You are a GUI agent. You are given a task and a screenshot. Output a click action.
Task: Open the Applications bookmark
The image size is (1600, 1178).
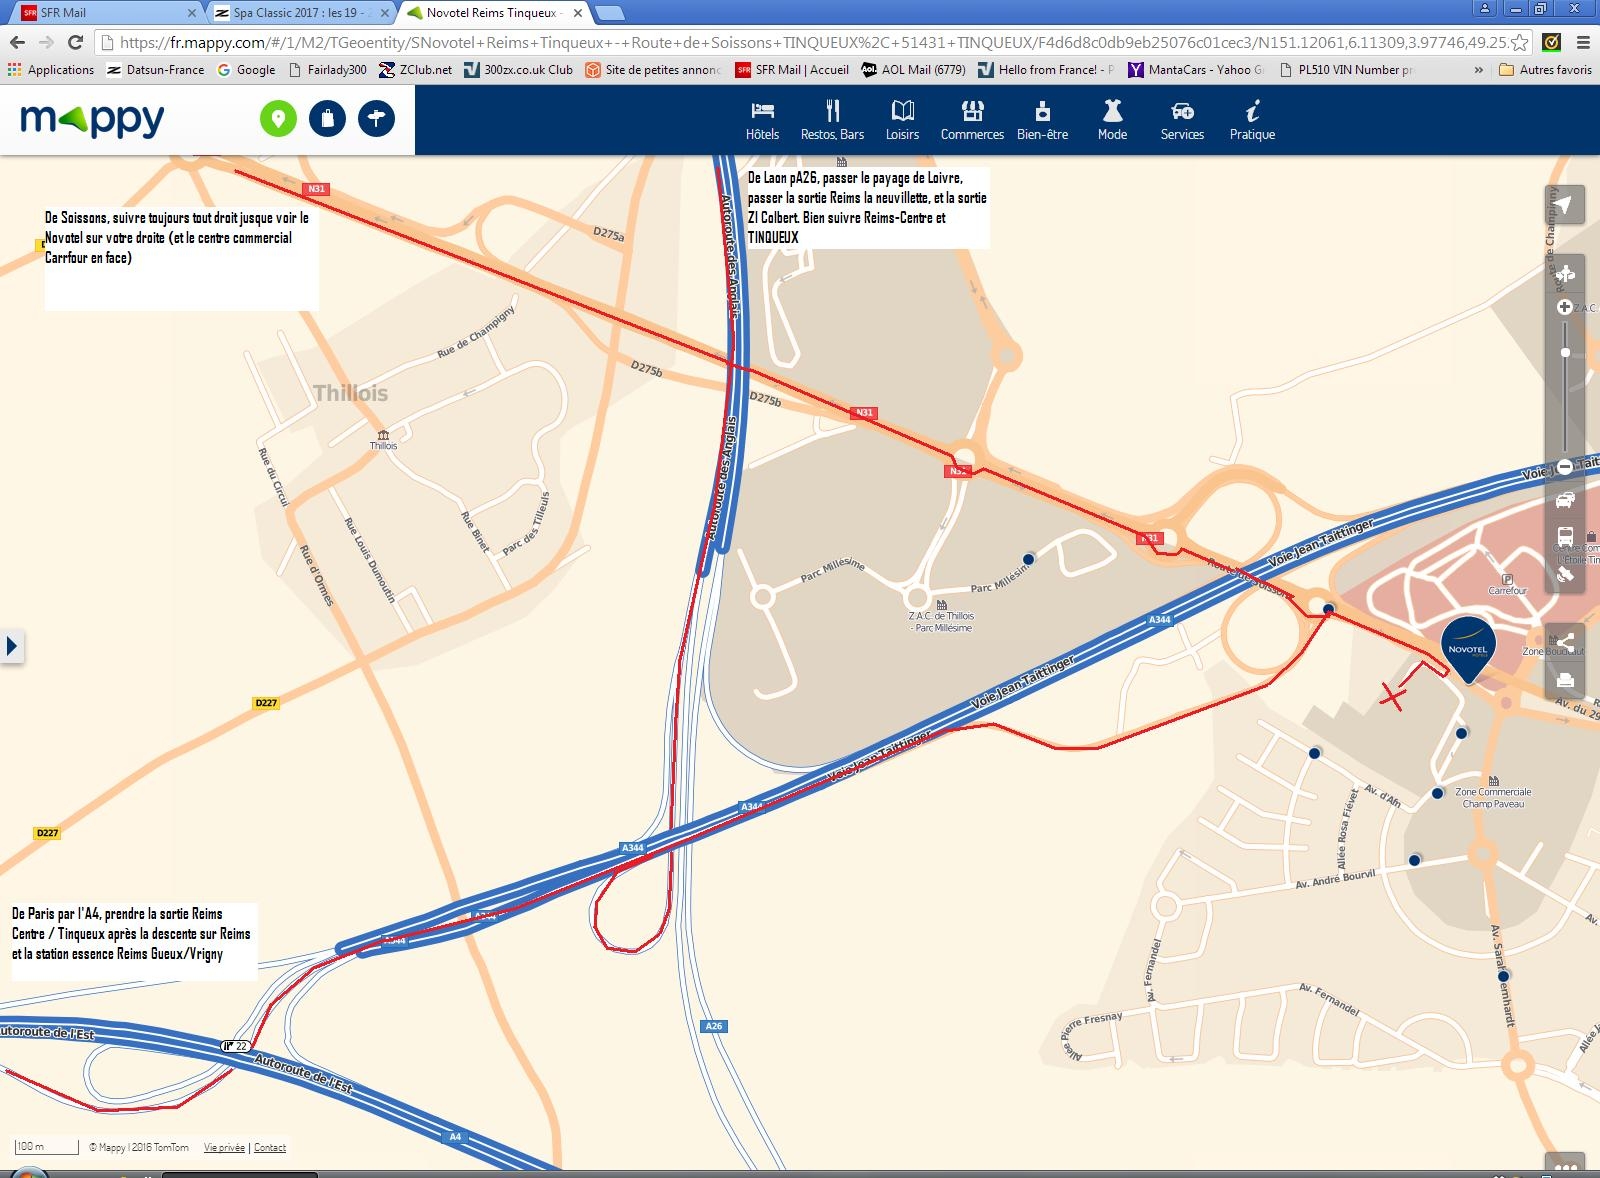point(51,70)
